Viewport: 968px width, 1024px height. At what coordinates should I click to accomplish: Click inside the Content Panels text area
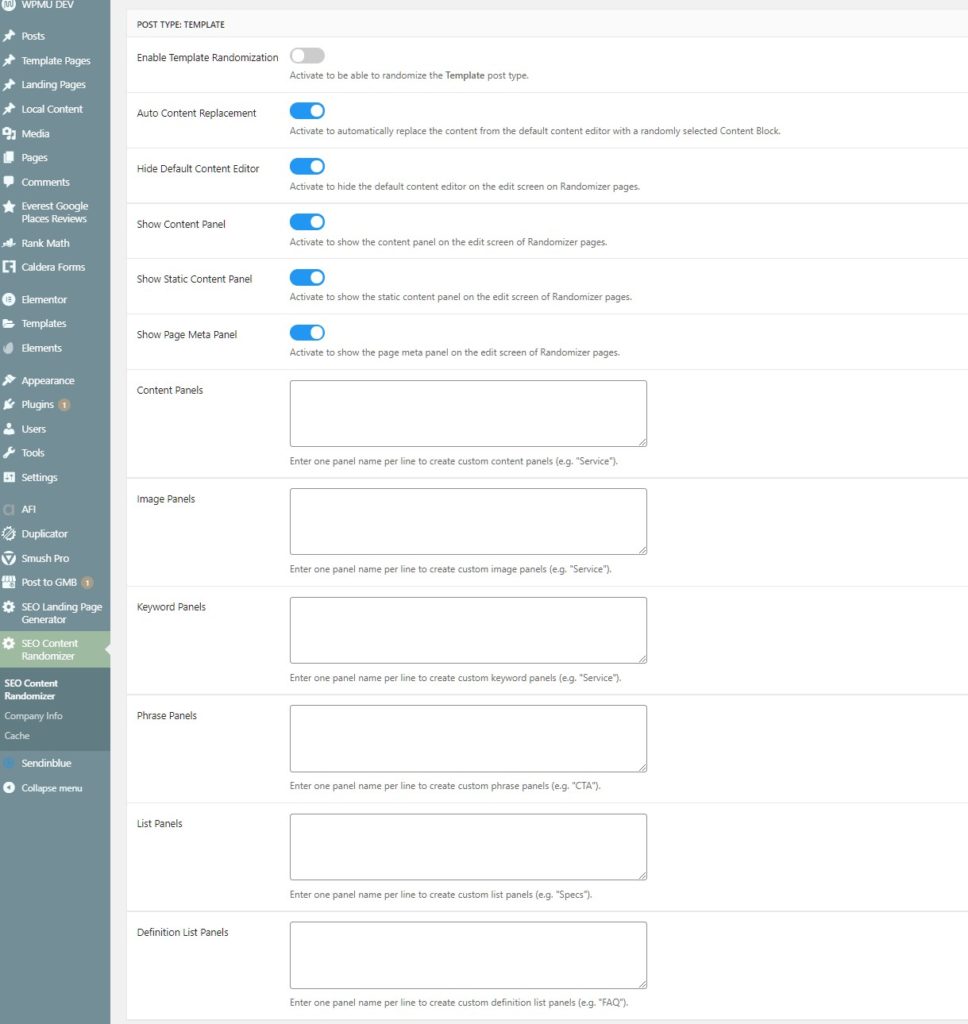tap(465, 412)
